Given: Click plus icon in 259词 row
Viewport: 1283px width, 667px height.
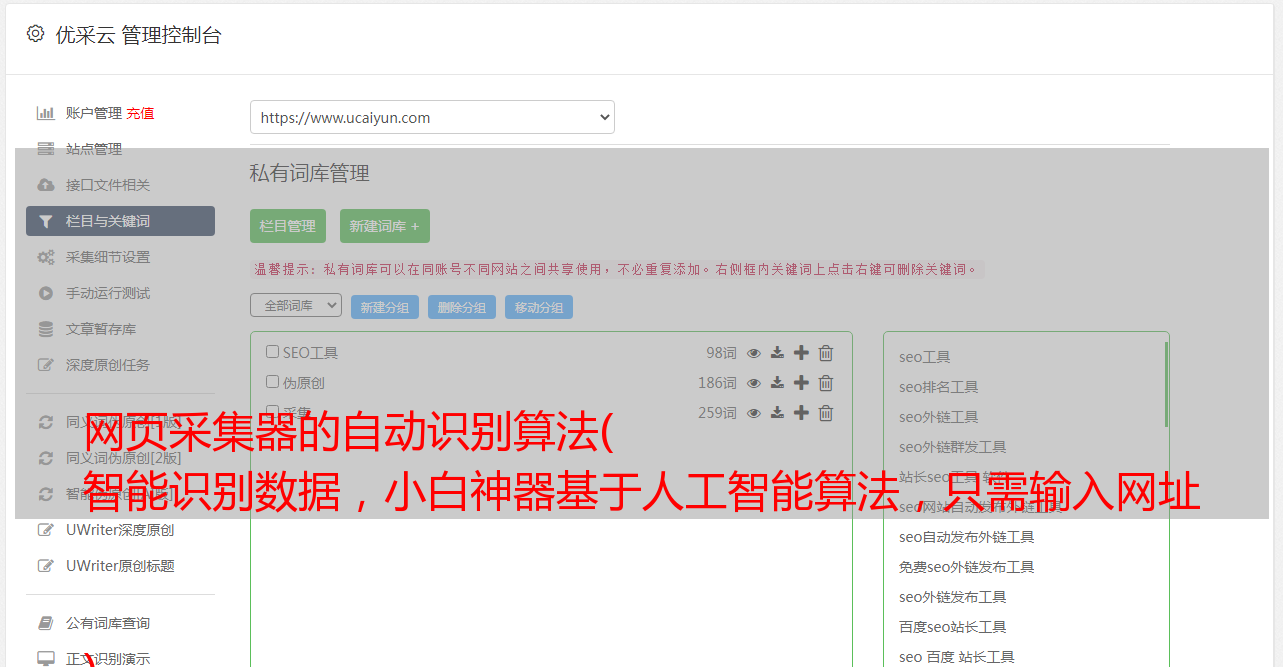Looking at the screenshot, I should point(801,413).
